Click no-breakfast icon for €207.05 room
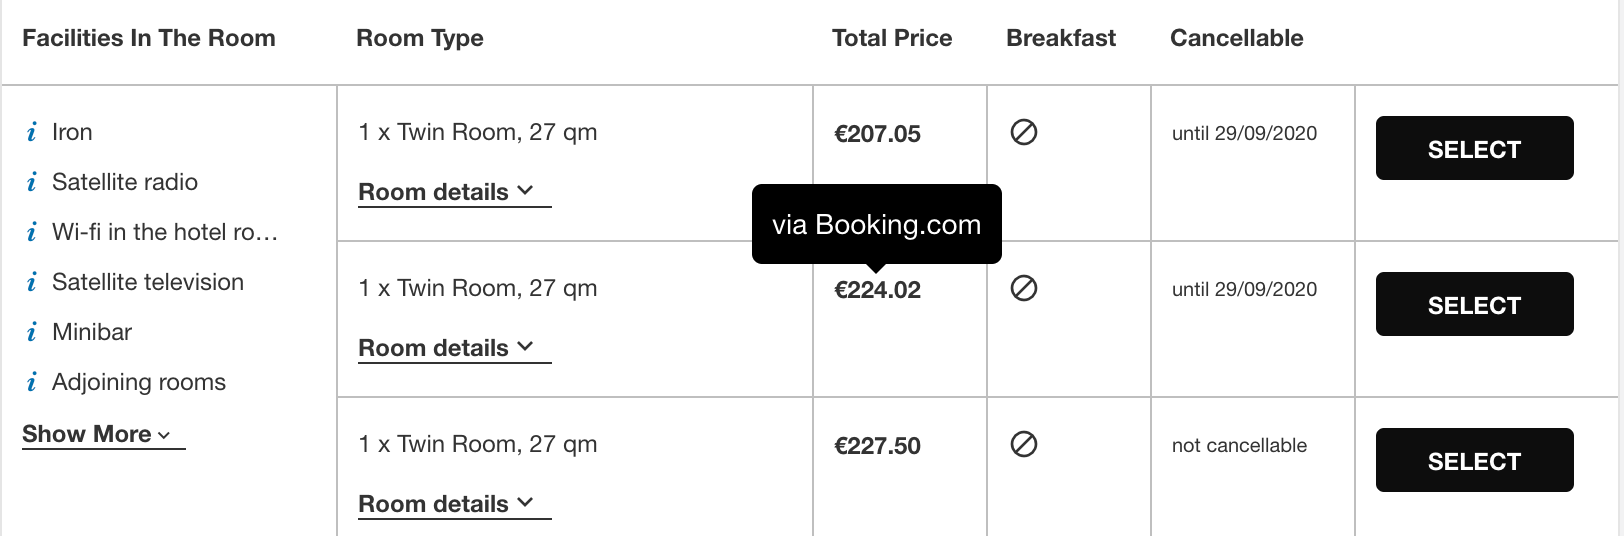 [1024, 132]
